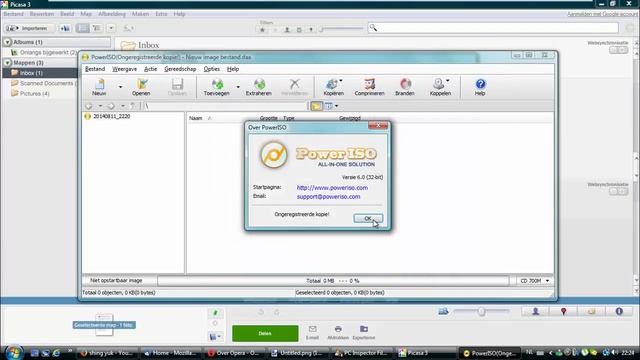The width and height of the screenshot is (640, 360).
Task: Open the Actie menu in PowerISO
Action: coord(151,69)
